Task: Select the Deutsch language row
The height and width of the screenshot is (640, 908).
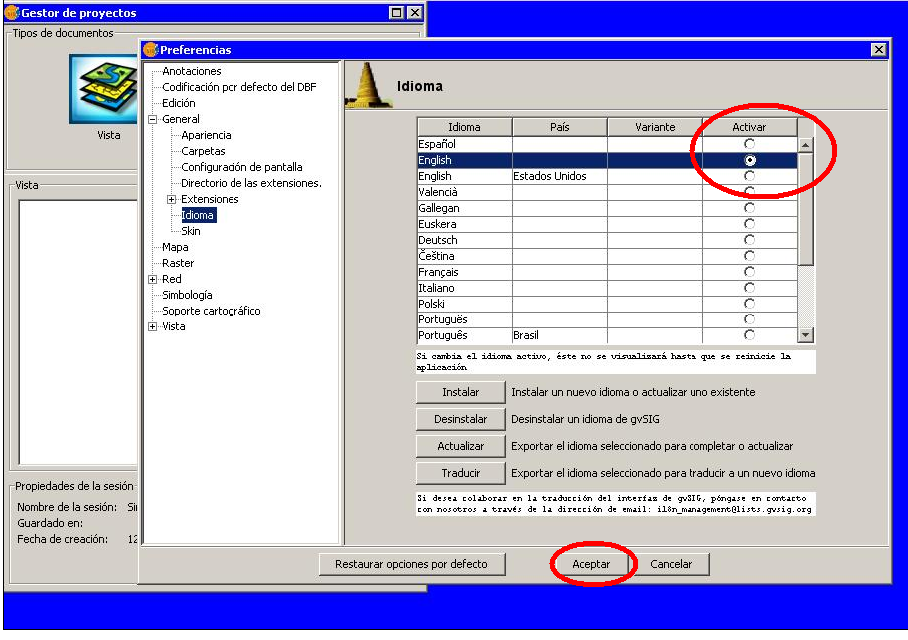Action: pyautogui.click(x=607, y=240)
